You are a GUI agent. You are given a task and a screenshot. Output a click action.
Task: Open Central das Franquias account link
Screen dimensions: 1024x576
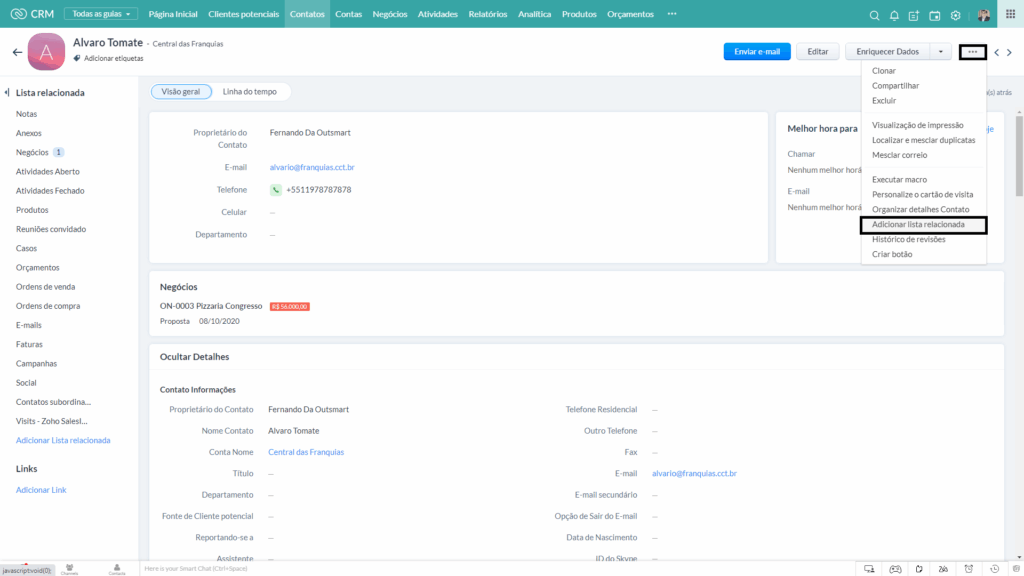306,452
